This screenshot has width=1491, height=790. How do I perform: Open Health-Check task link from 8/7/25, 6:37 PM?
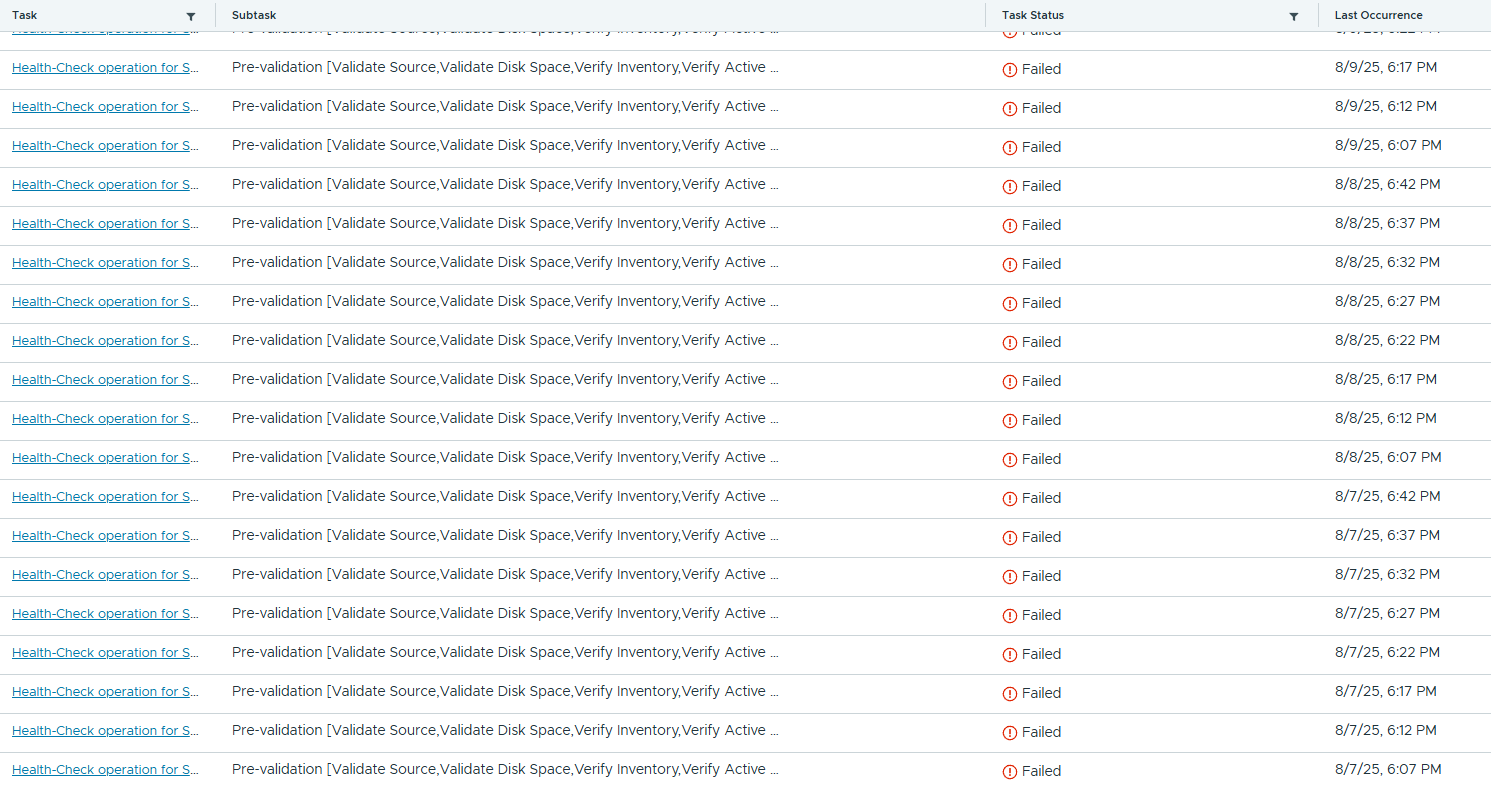(105, 536)
